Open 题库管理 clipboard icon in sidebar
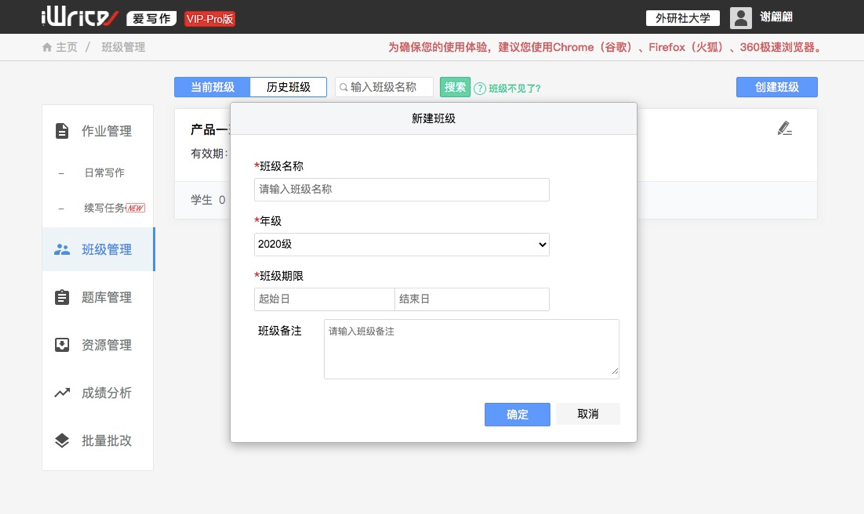 [x=62, y=297]
